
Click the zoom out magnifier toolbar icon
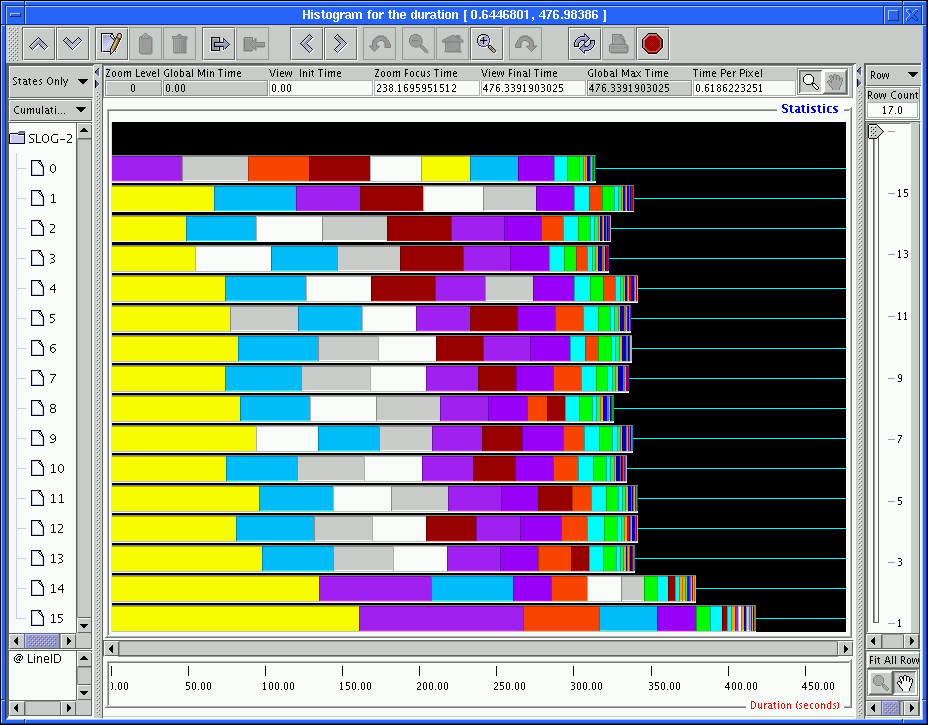(418, 44)
